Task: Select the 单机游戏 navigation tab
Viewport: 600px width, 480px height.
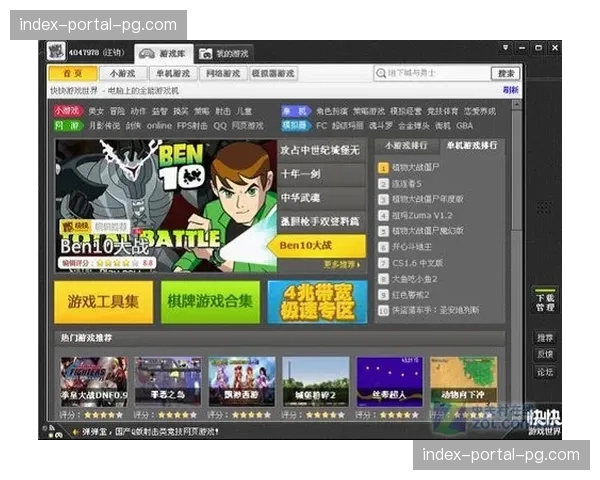Action: point(173,73)
